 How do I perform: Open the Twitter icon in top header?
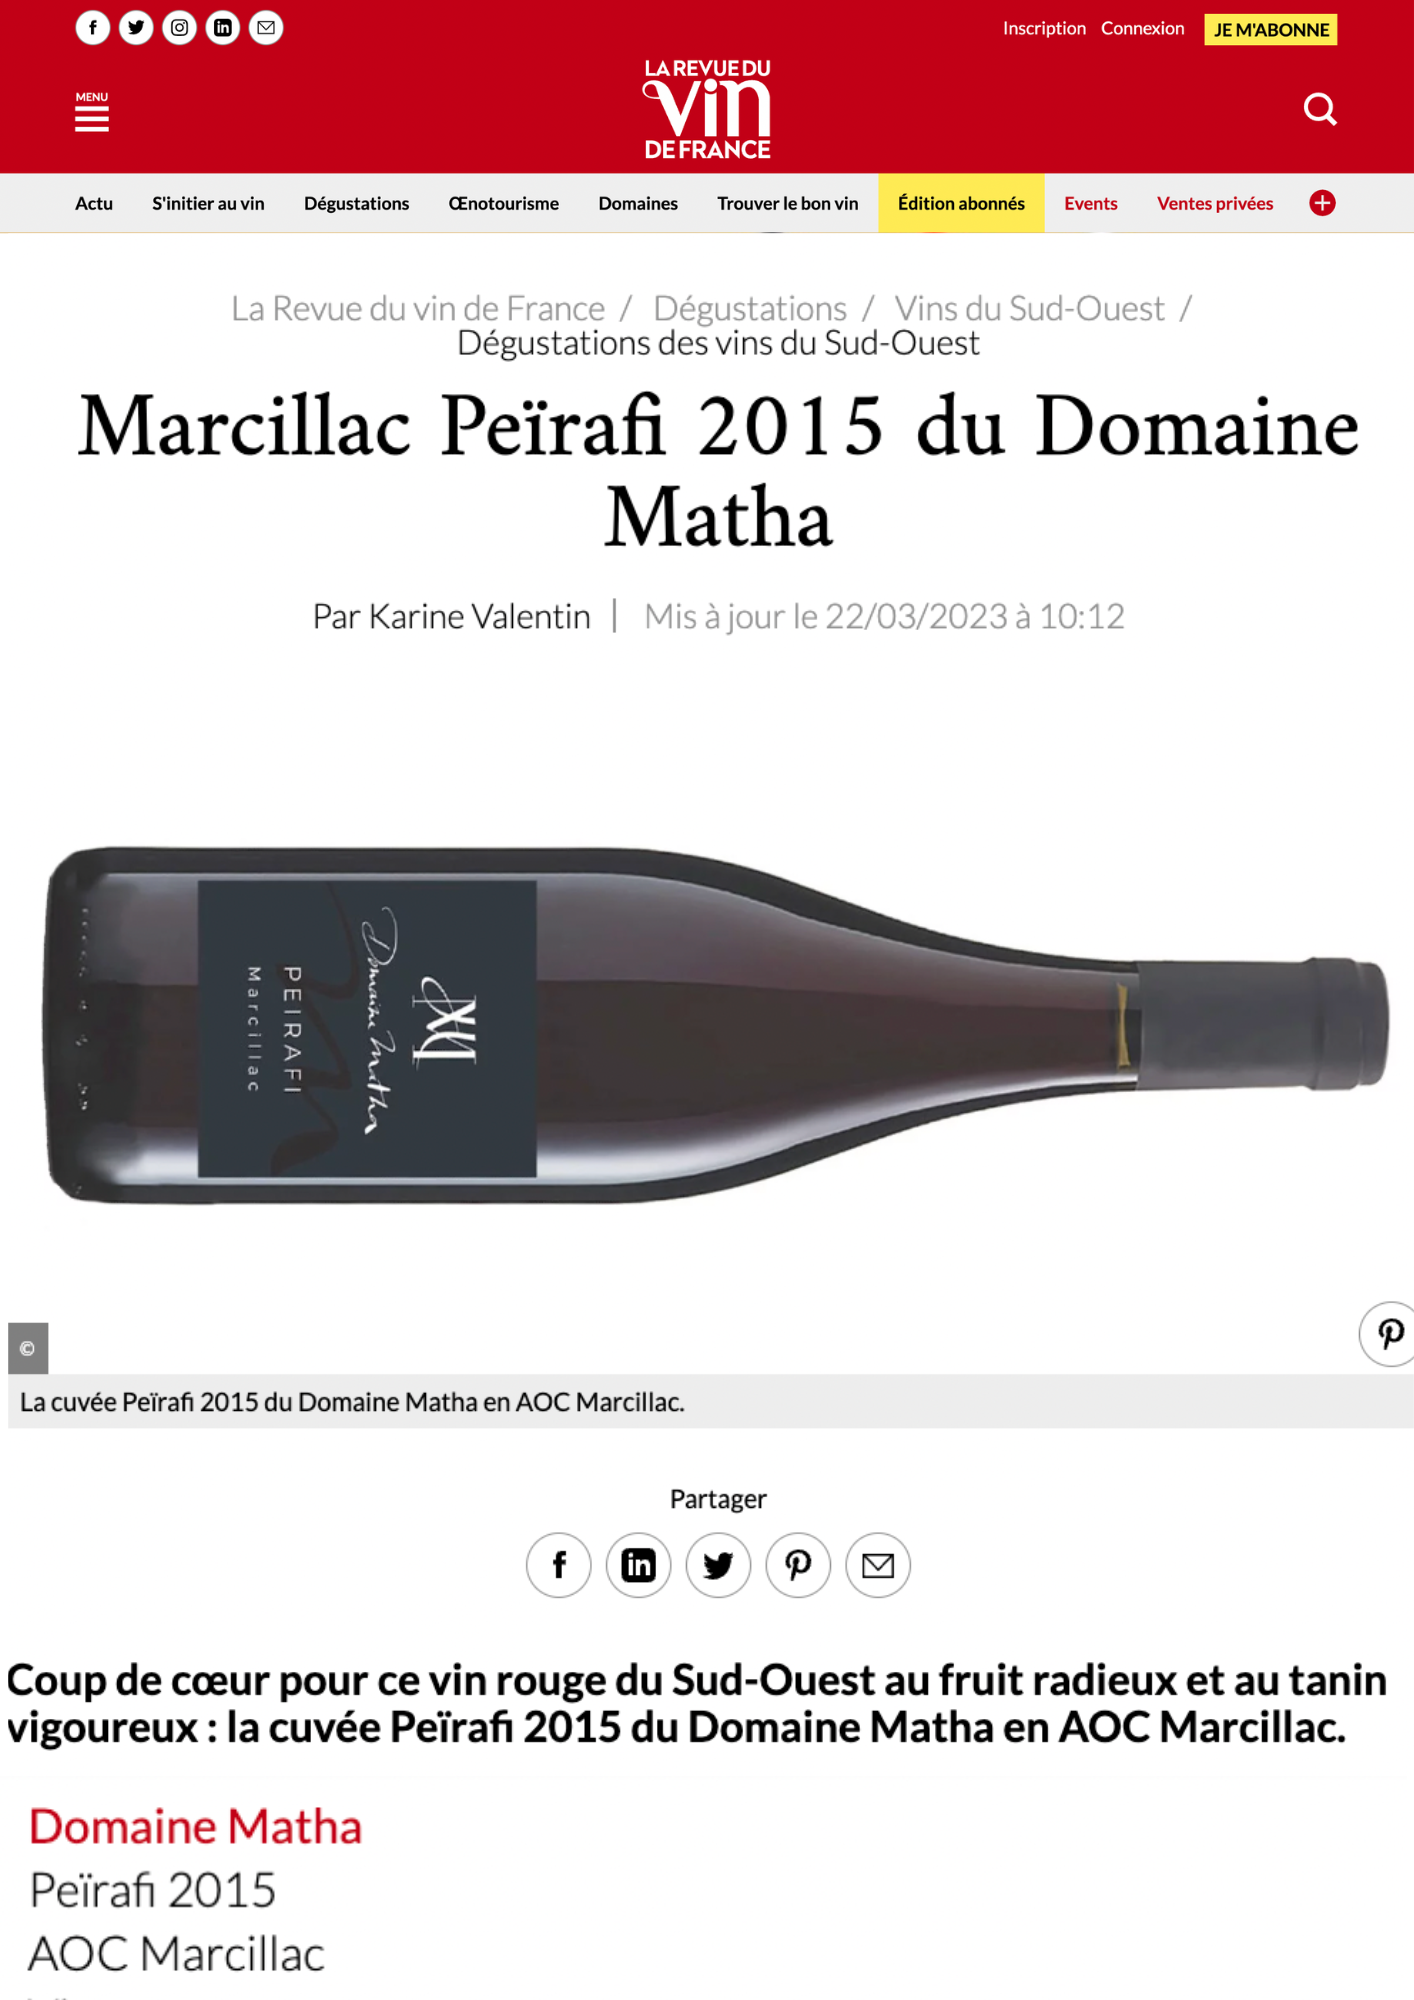pyautogui.click(x=136, y=28)
